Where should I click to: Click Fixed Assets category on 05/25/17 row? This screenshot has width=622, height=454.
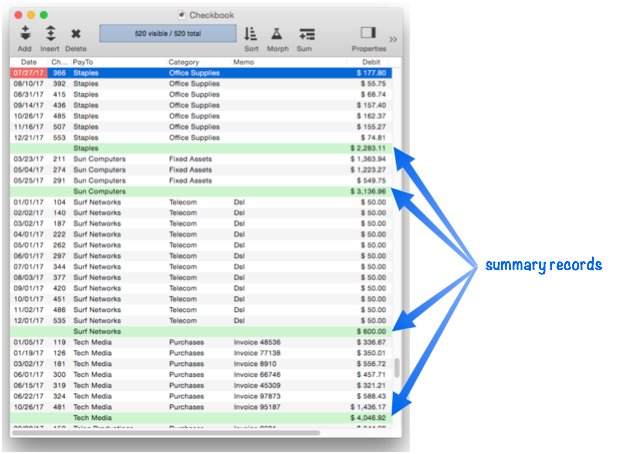coord(190,181)
